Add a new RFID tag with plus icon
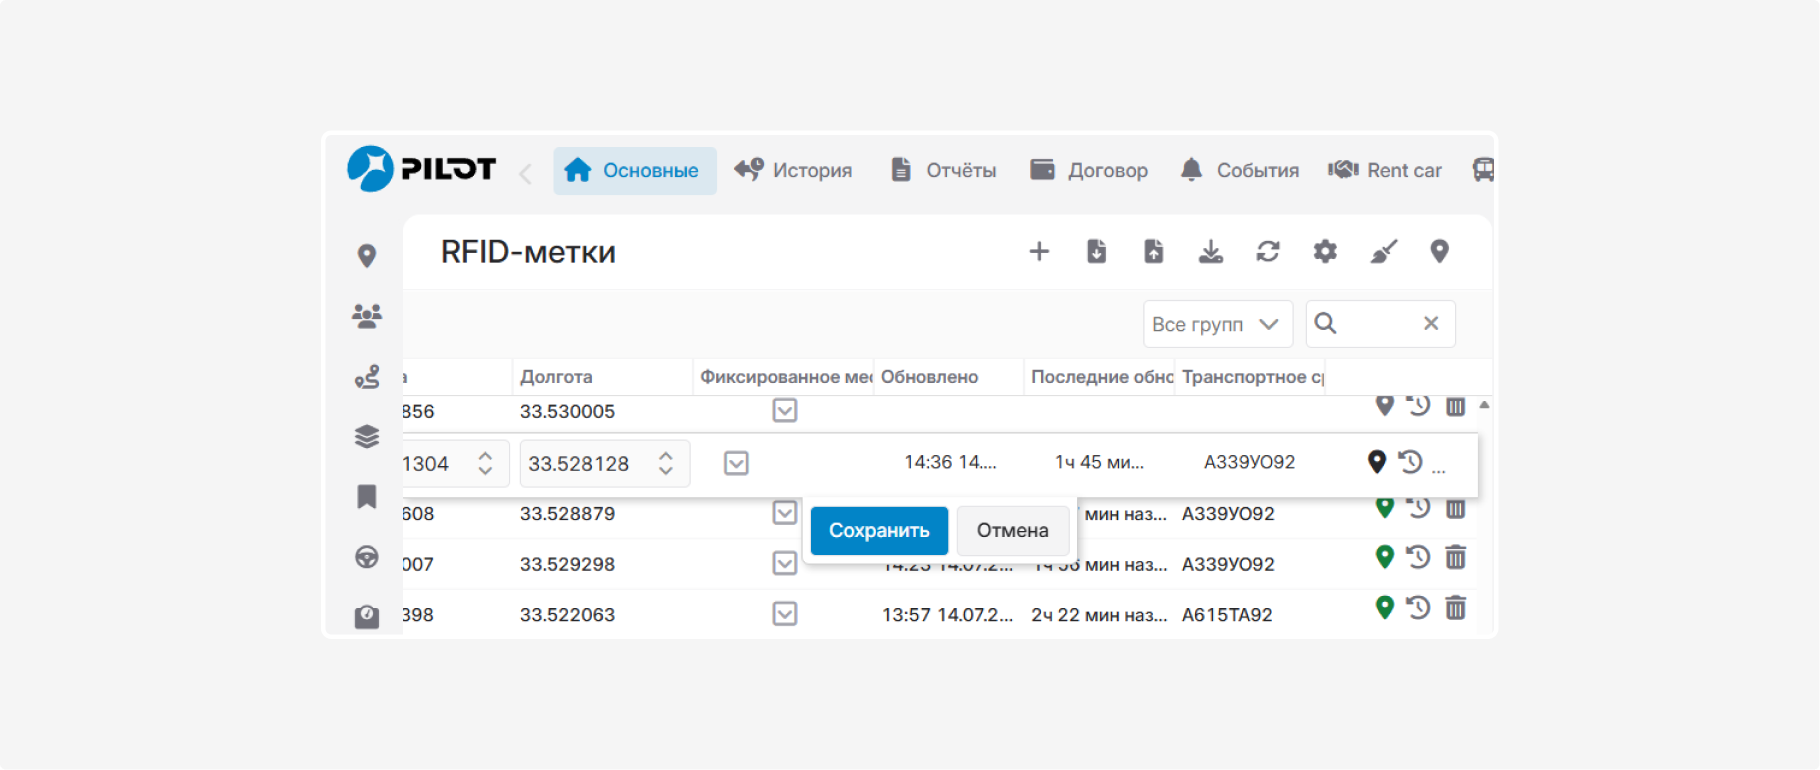 click(1039, 251)
